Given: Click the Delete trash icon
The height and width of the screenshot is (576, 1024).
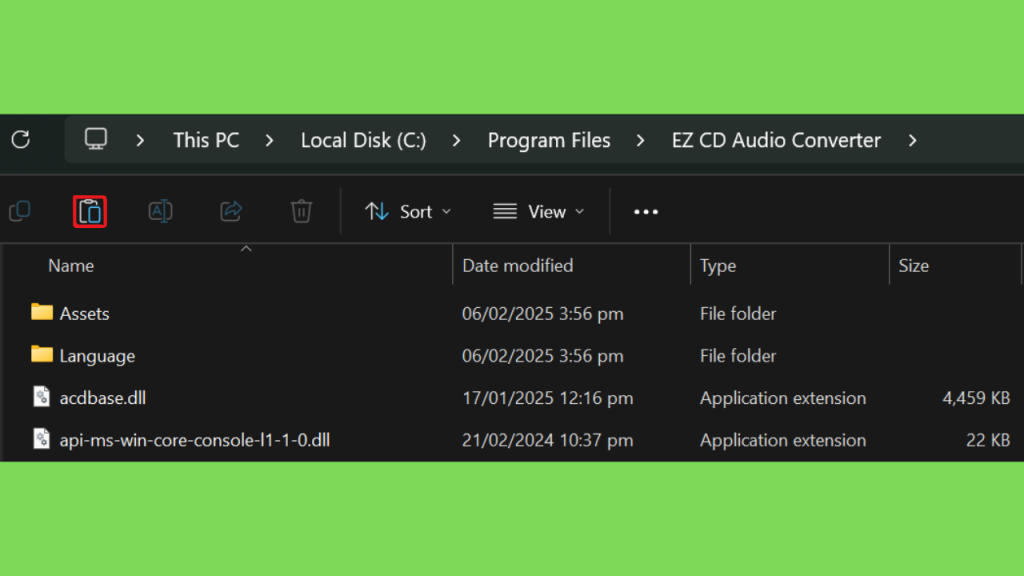Looking at the screenshot, I should point(301,211).
